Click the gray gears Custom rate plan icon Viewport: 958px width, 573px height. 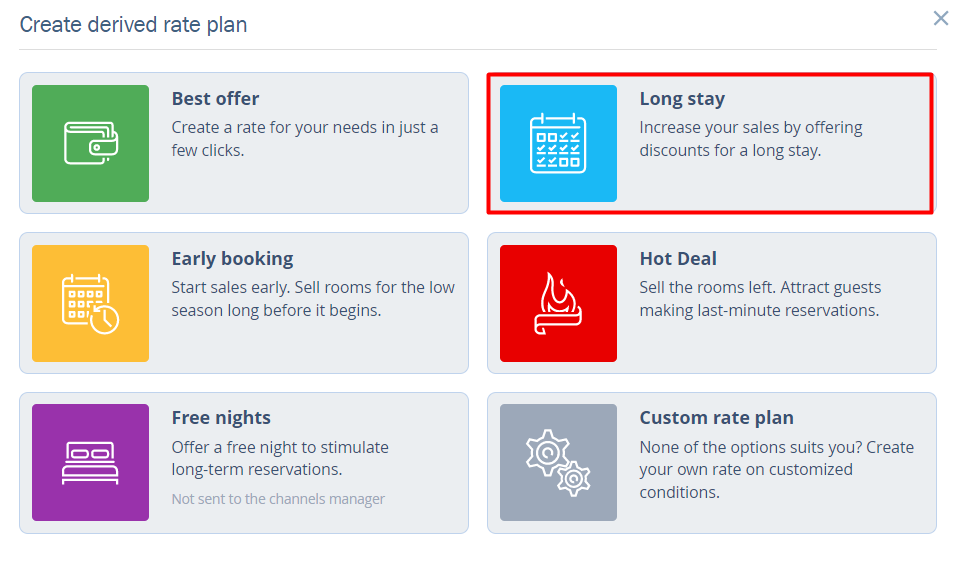point(558,462)
